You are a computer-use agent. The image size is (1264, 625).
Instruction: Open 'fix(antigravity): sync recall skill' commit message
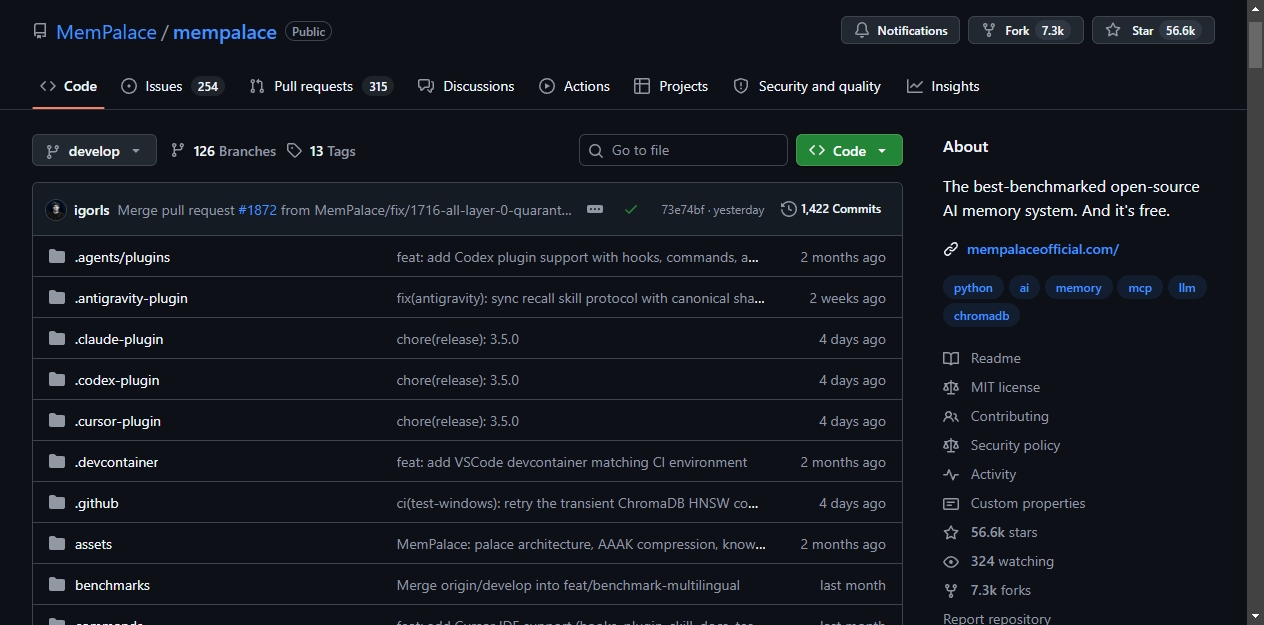tap(581, 298)
